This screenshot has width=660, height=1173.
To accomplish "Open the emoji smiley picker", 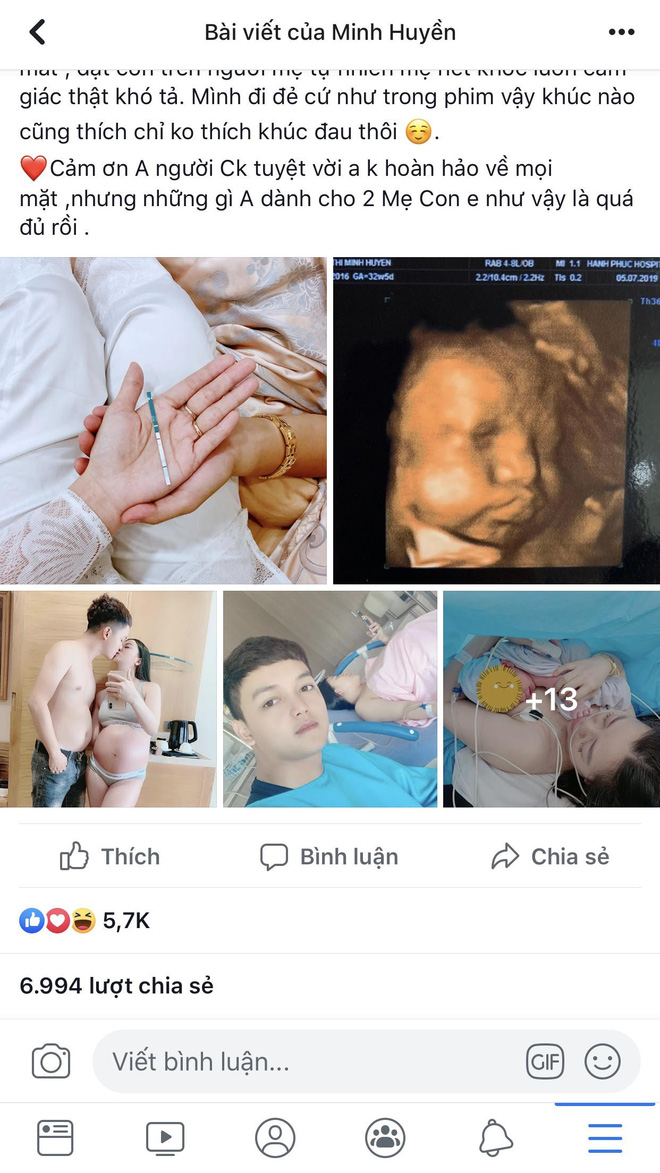I will 602,1062.
